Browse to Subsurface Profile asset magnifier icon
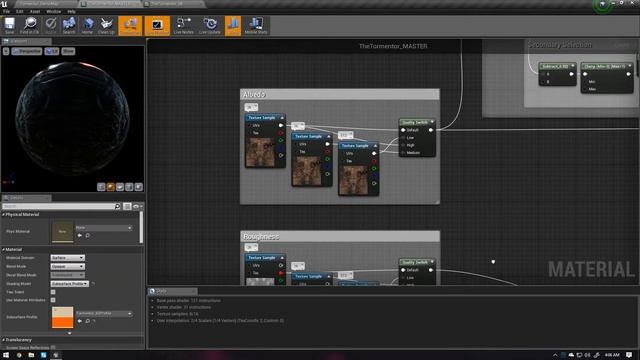Screen dimensions: 640x360 coord(87,321)
